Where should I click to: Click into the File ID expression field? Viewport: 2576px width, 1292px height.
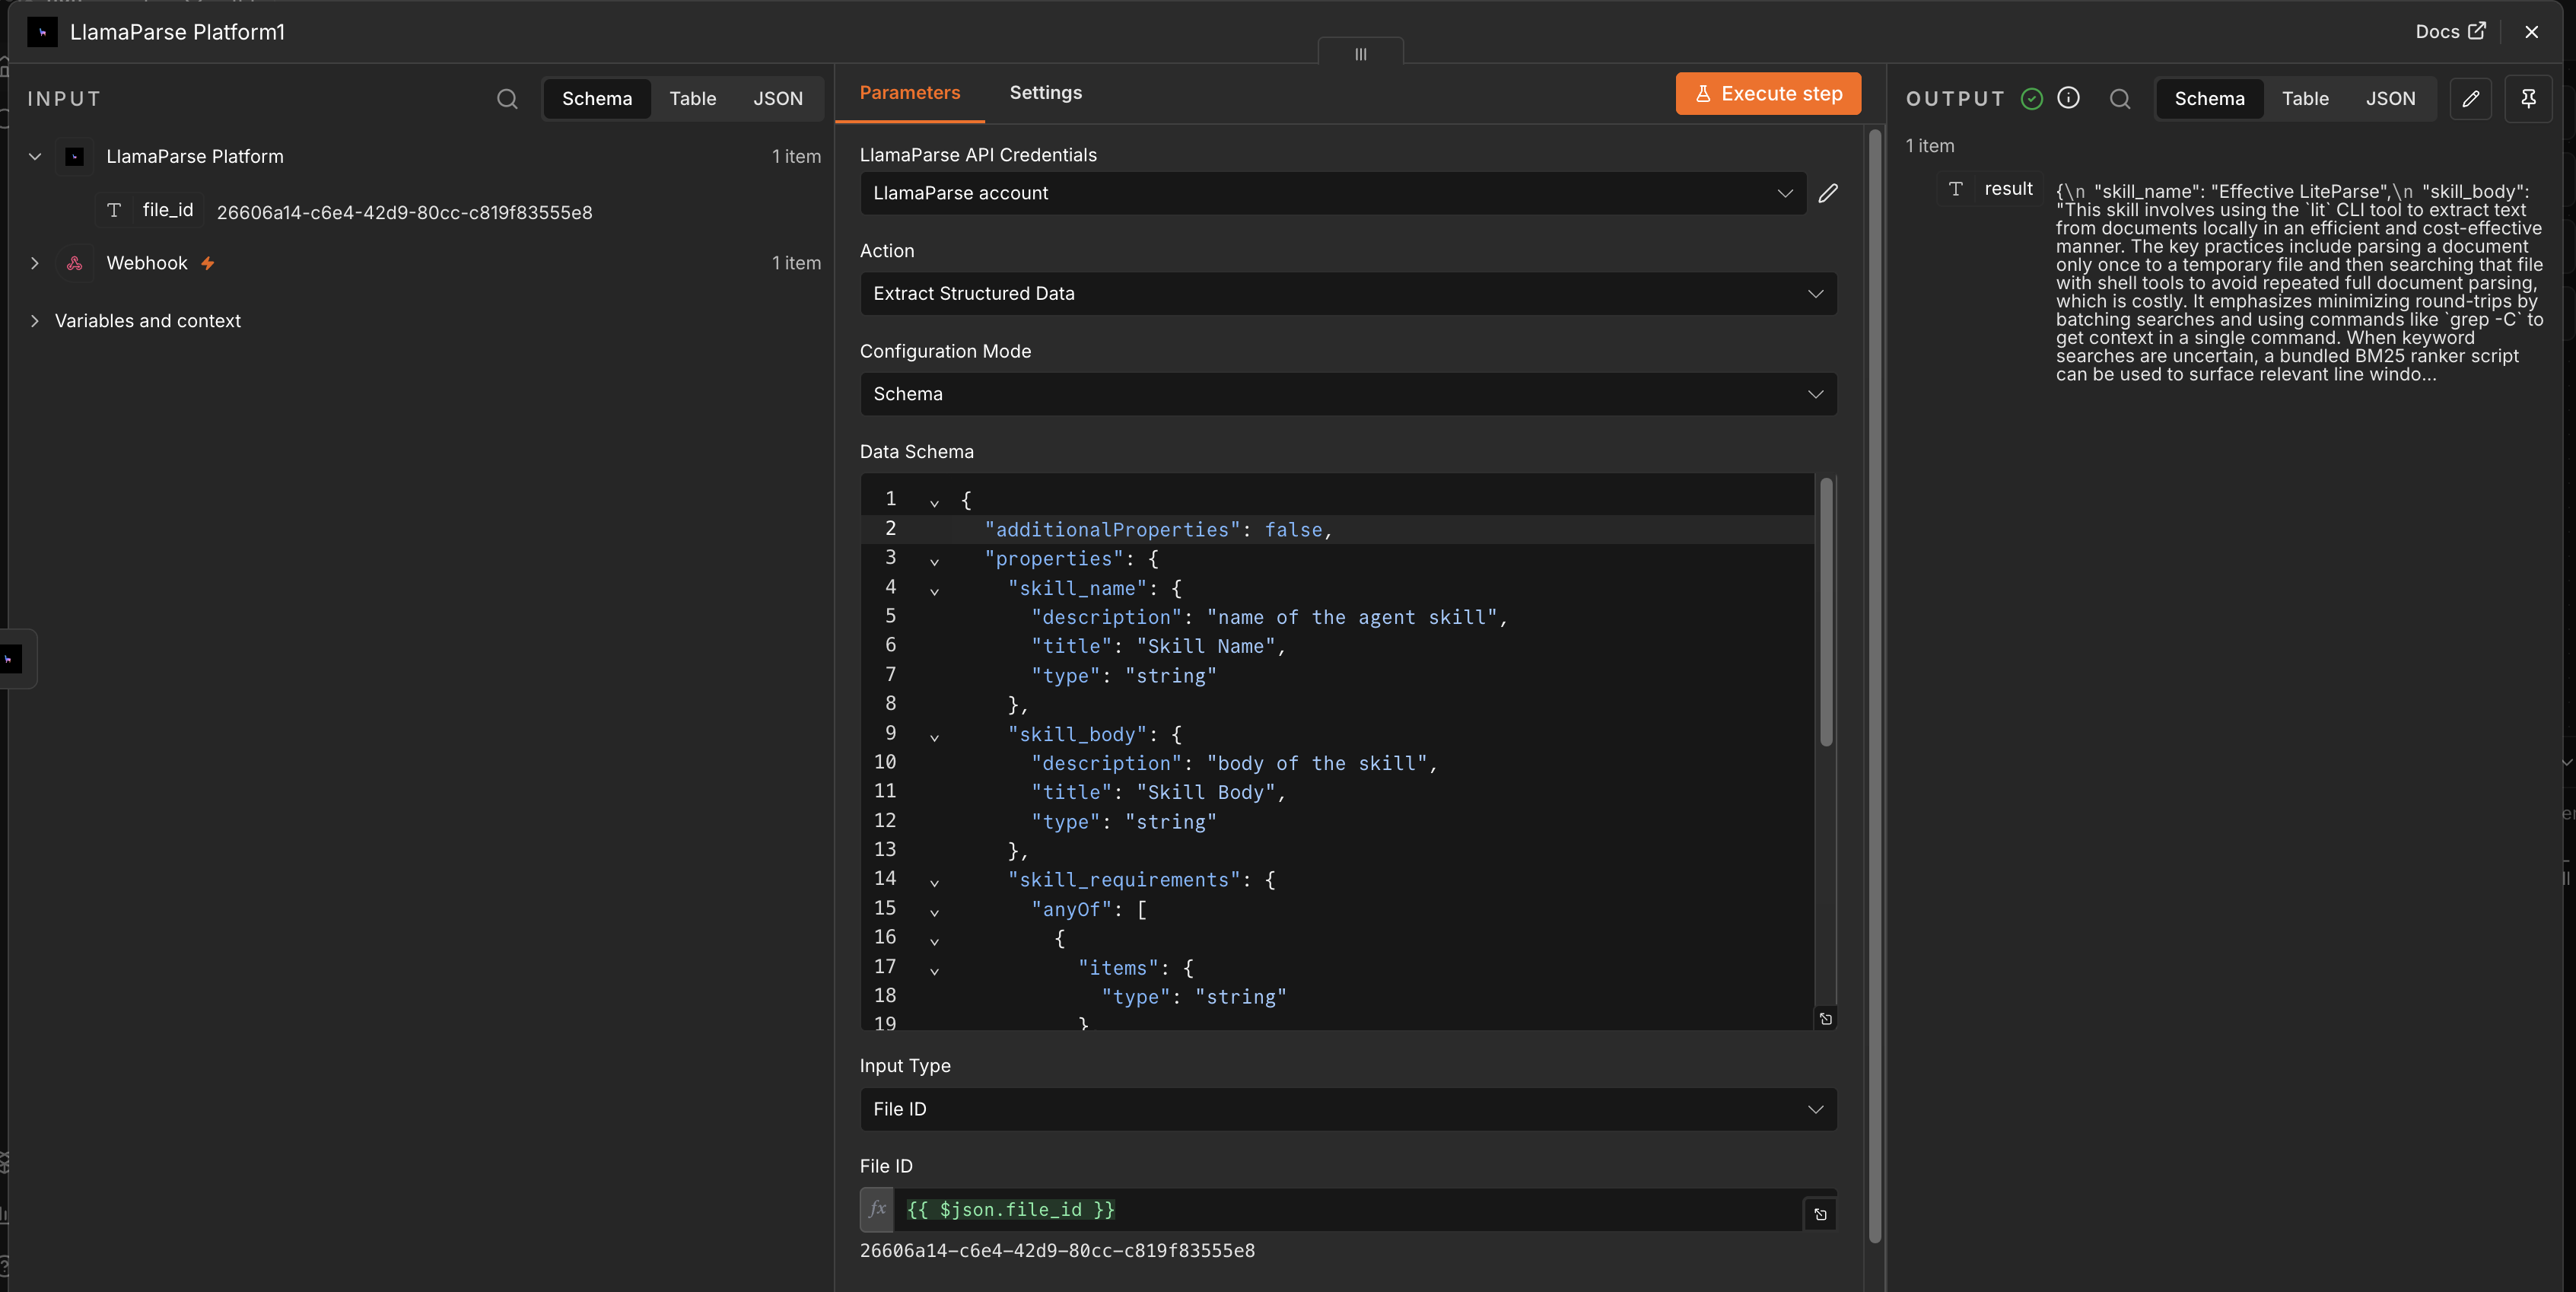click(x=1348, y=1209)
